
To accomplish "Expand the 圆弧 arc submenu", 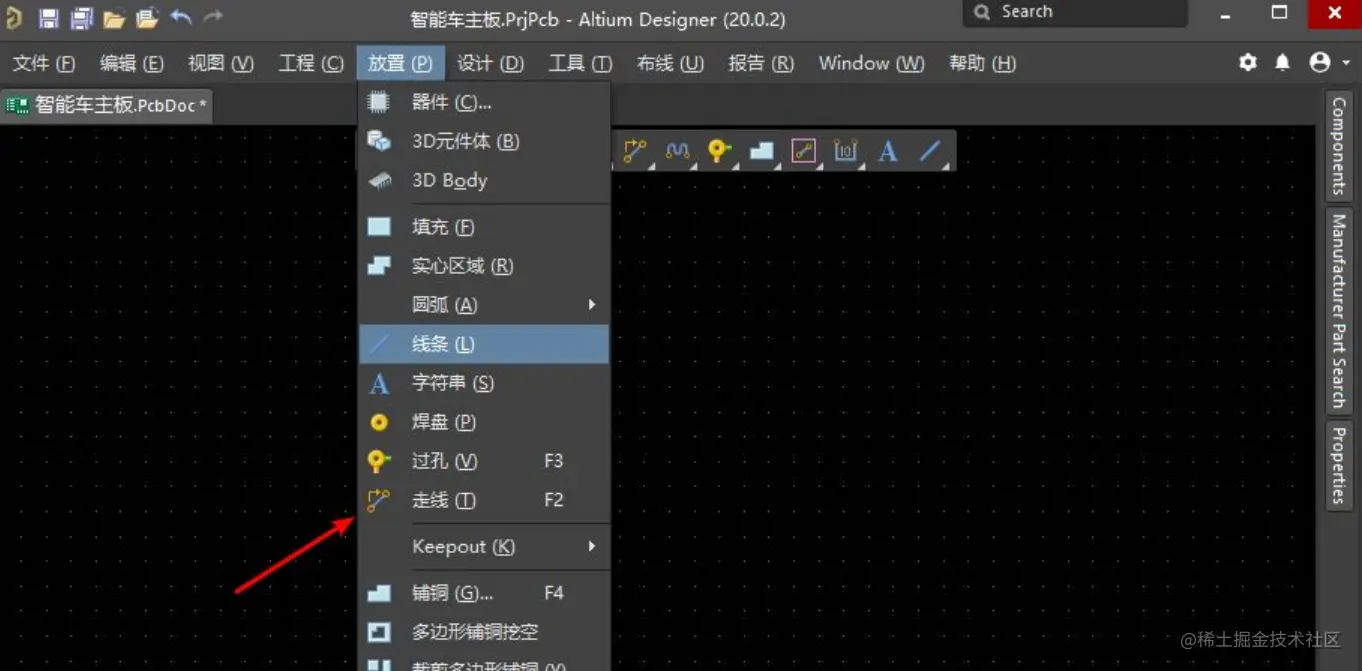I will (x=590, y=304).
